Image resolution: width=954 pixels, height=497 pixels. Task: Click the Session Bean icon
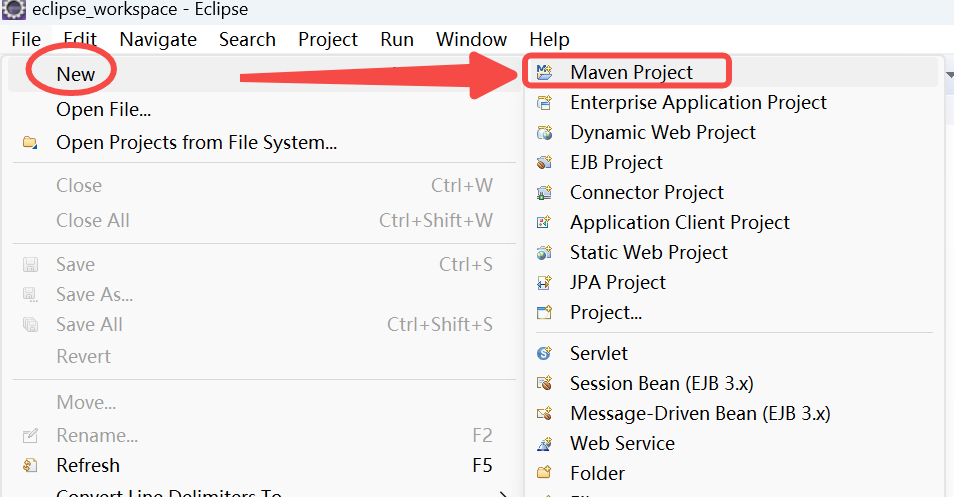point(545,383)
